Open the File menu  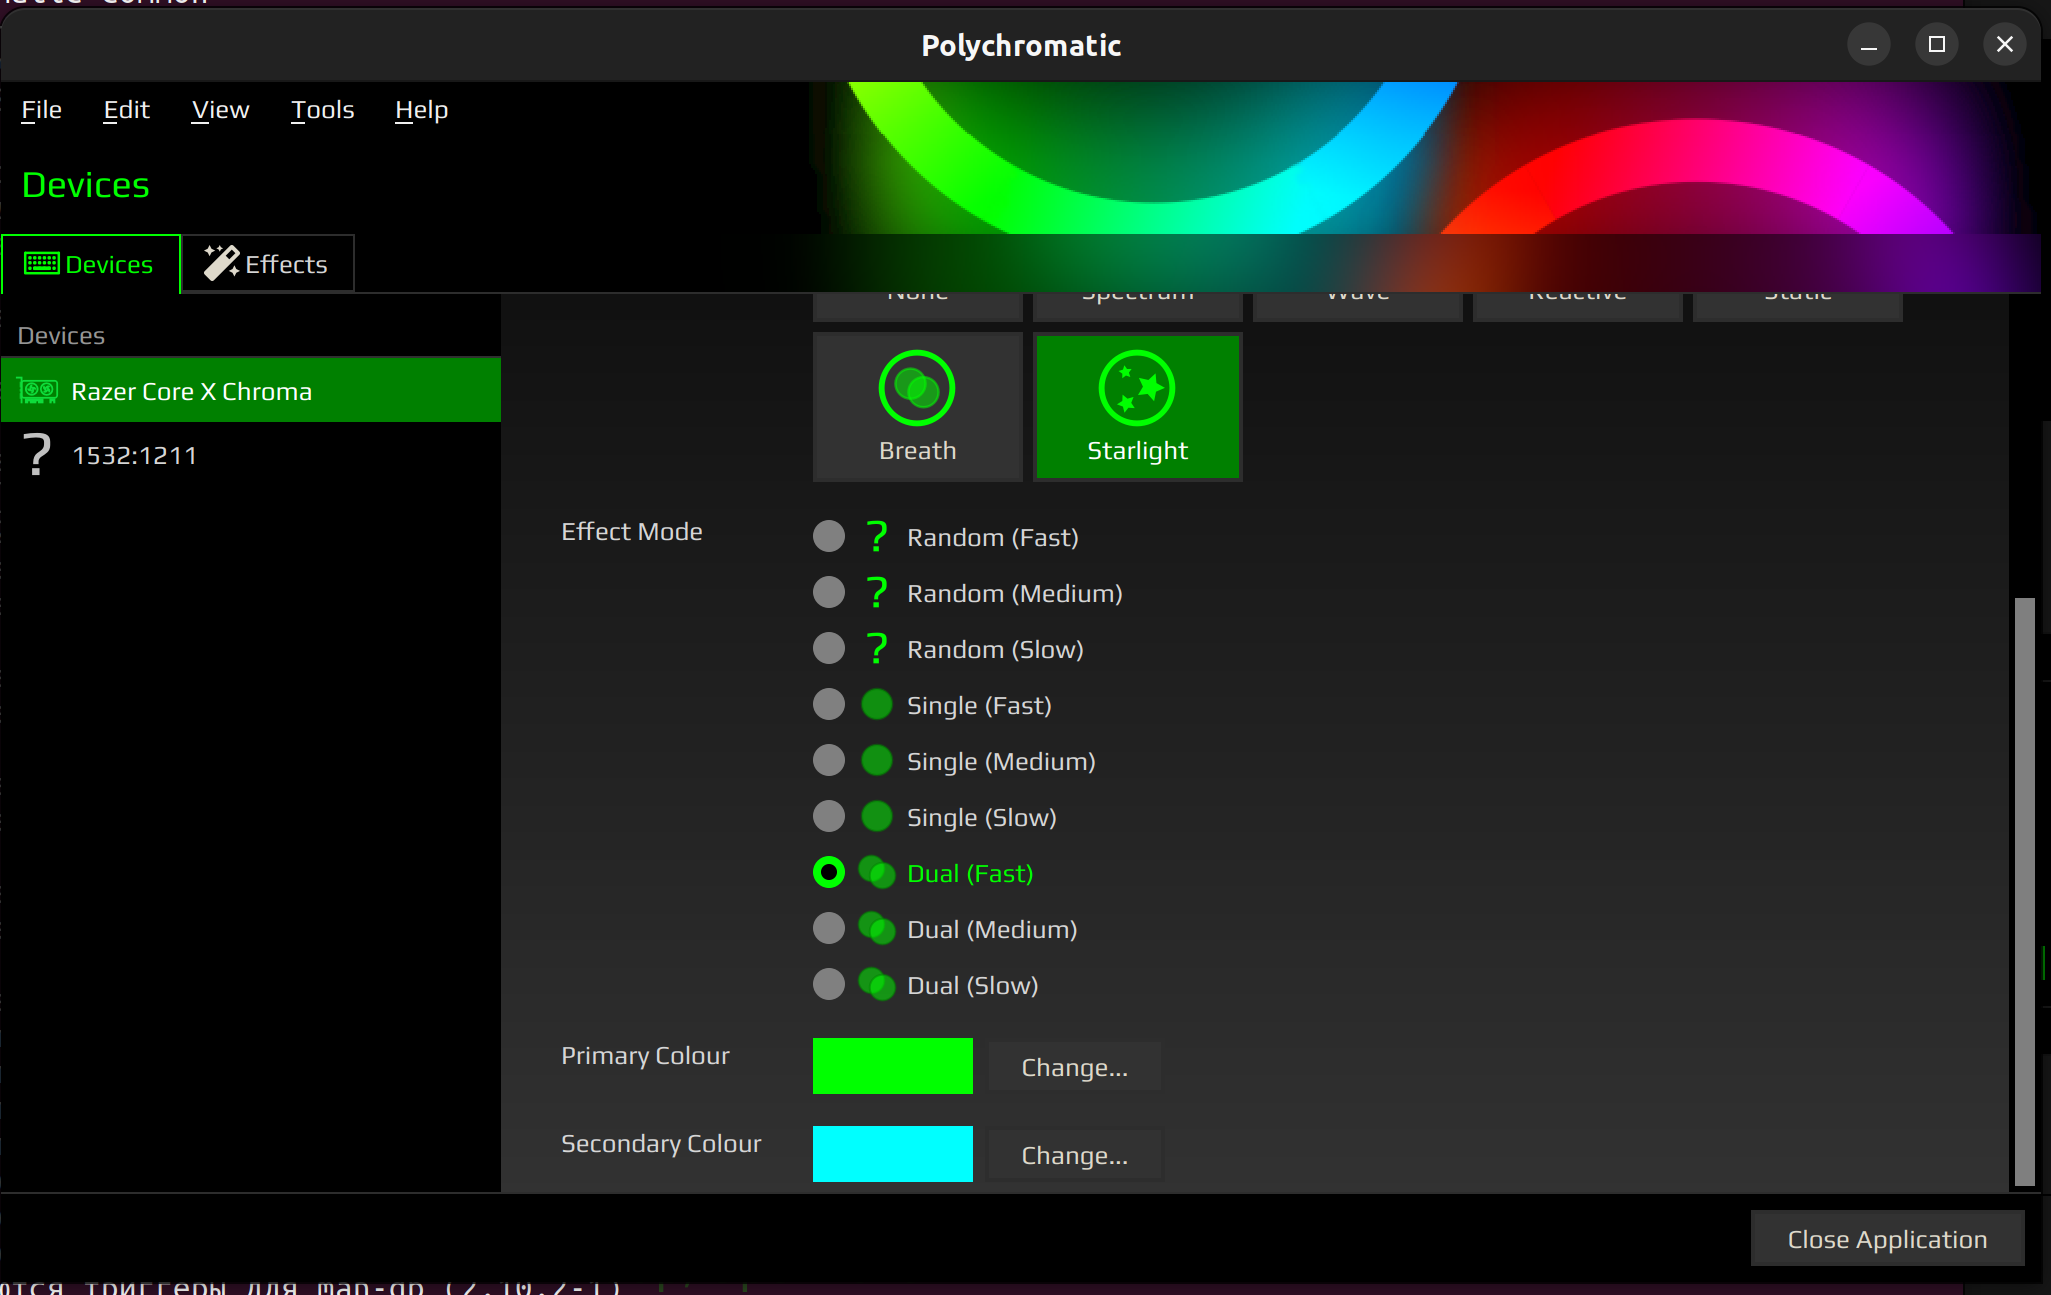[42, 110]
